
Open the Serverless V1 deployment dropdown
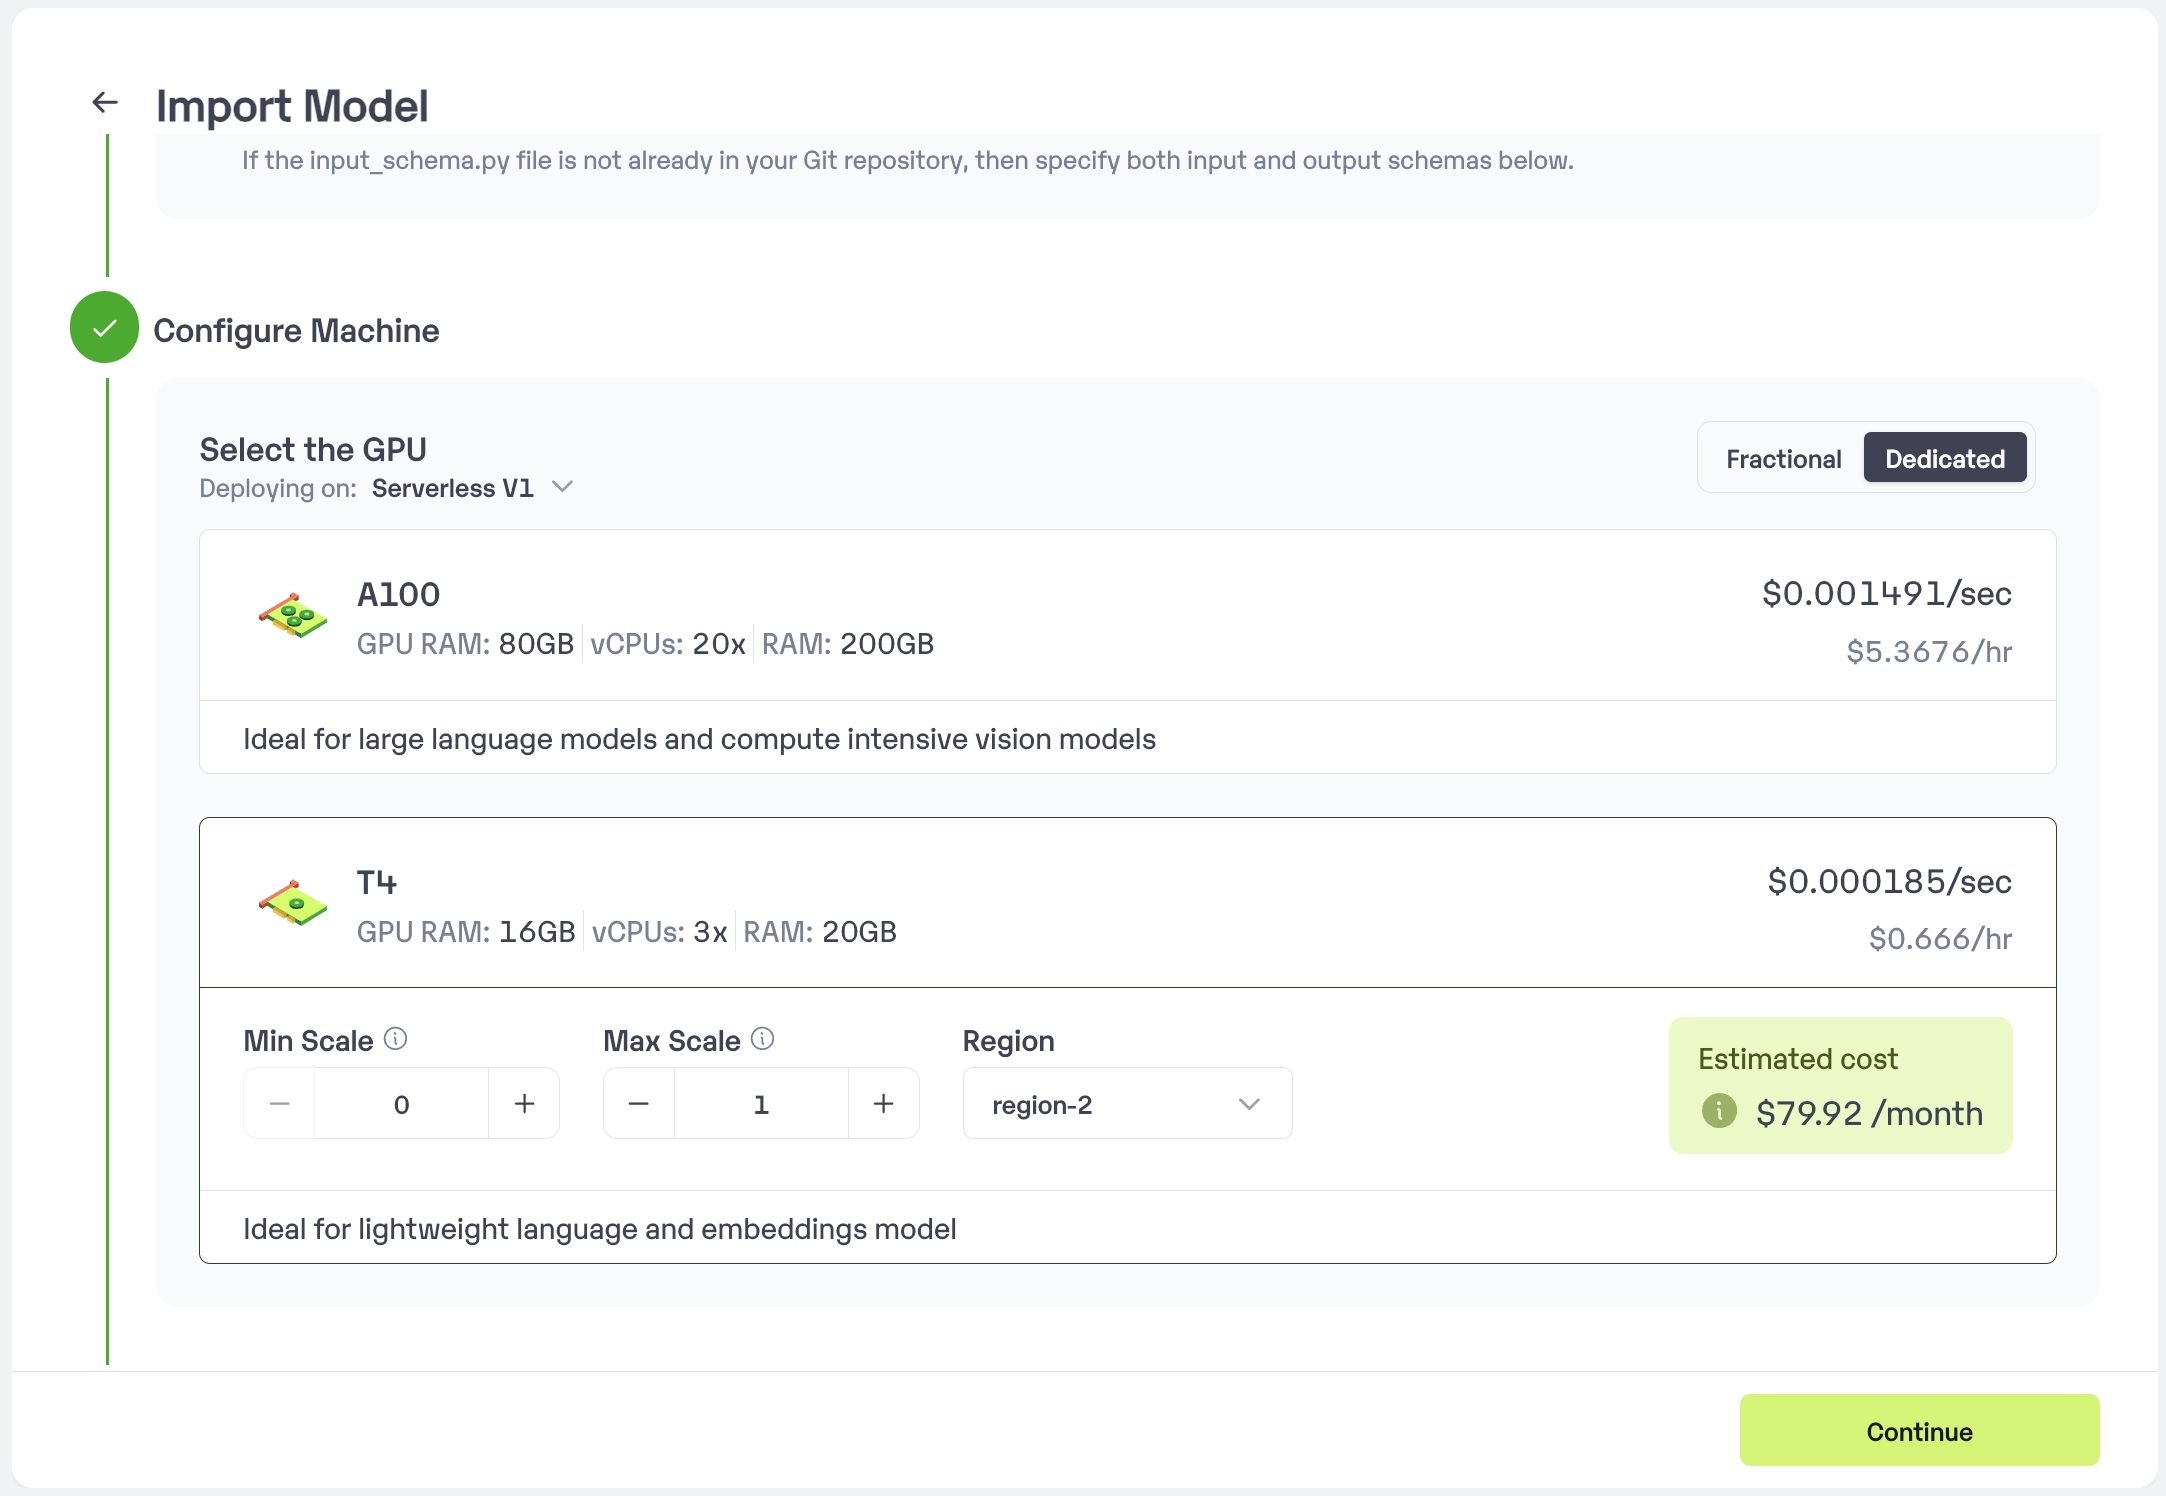click(470, 488)
